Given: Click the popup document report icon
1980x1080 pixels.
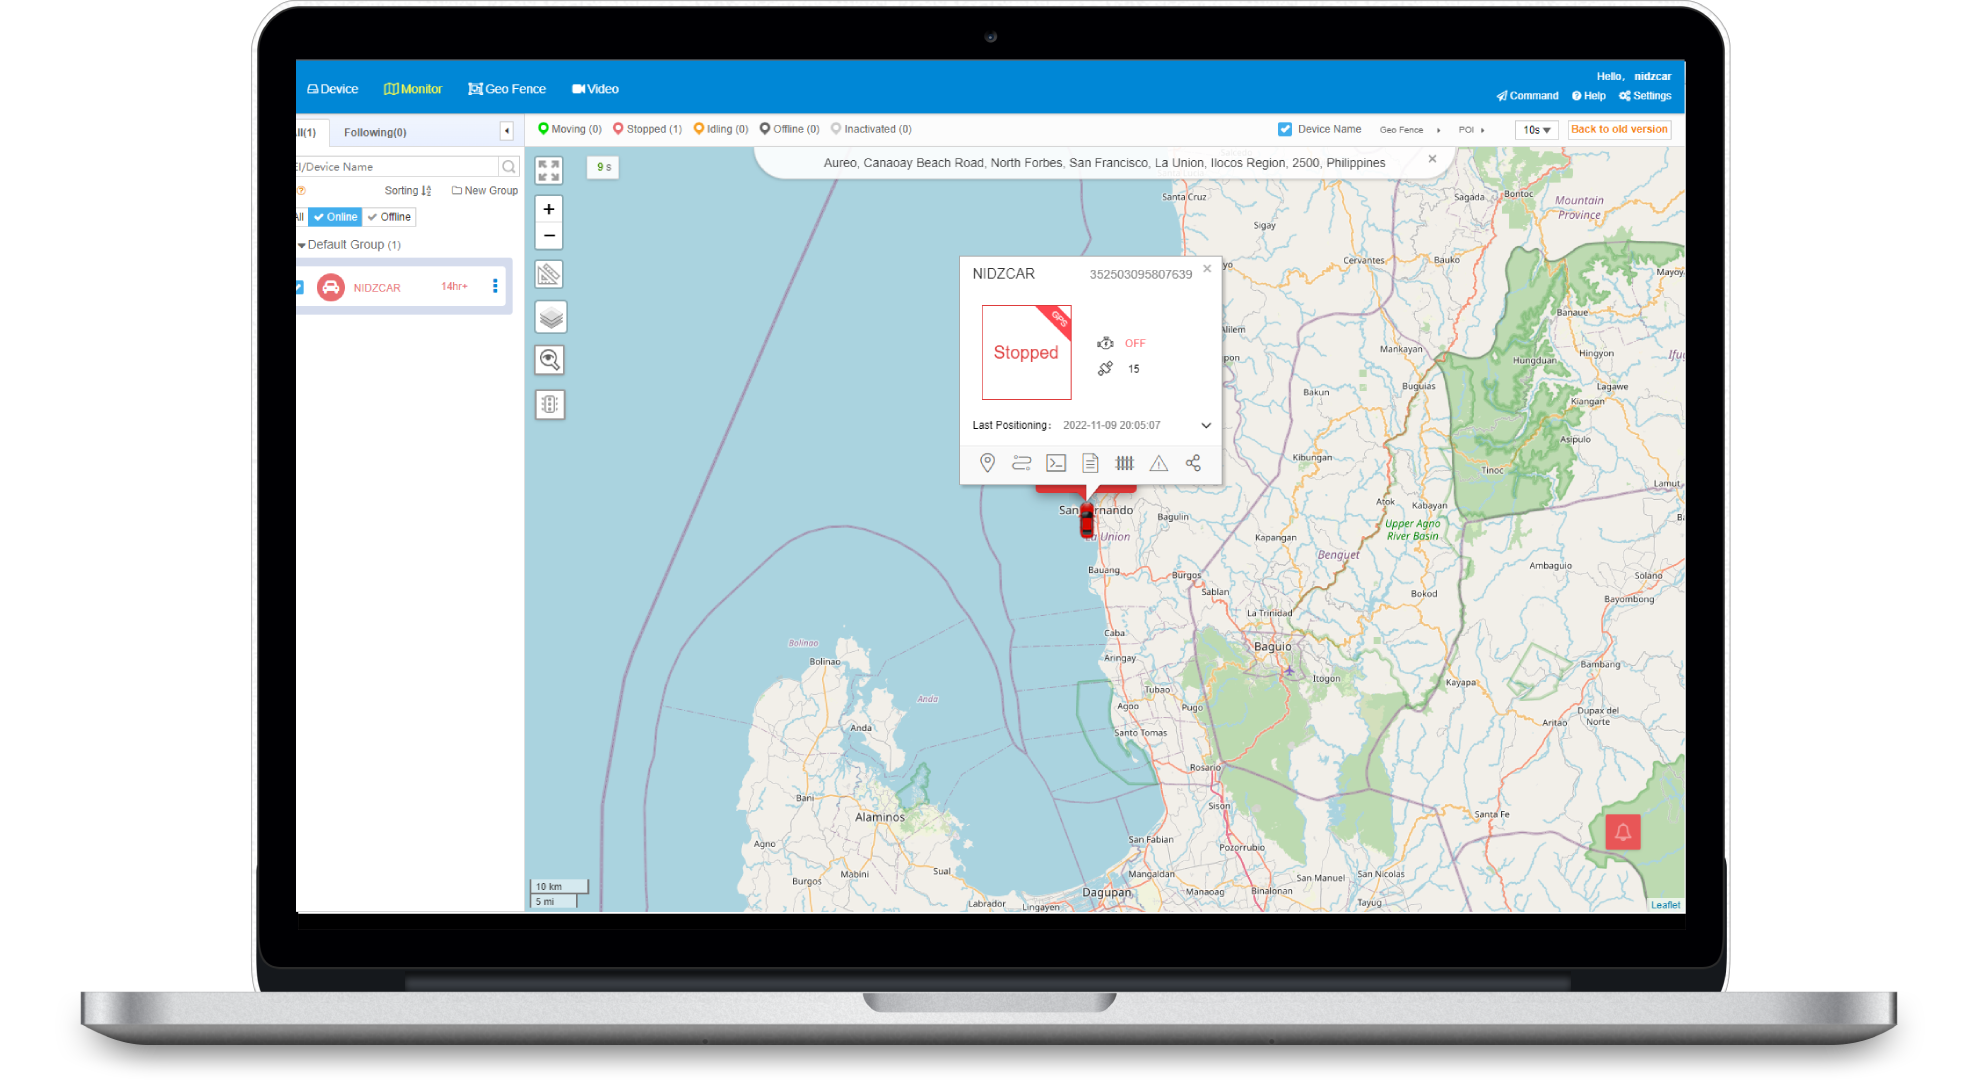Looking at the screenshot, I should [1090, 463].
